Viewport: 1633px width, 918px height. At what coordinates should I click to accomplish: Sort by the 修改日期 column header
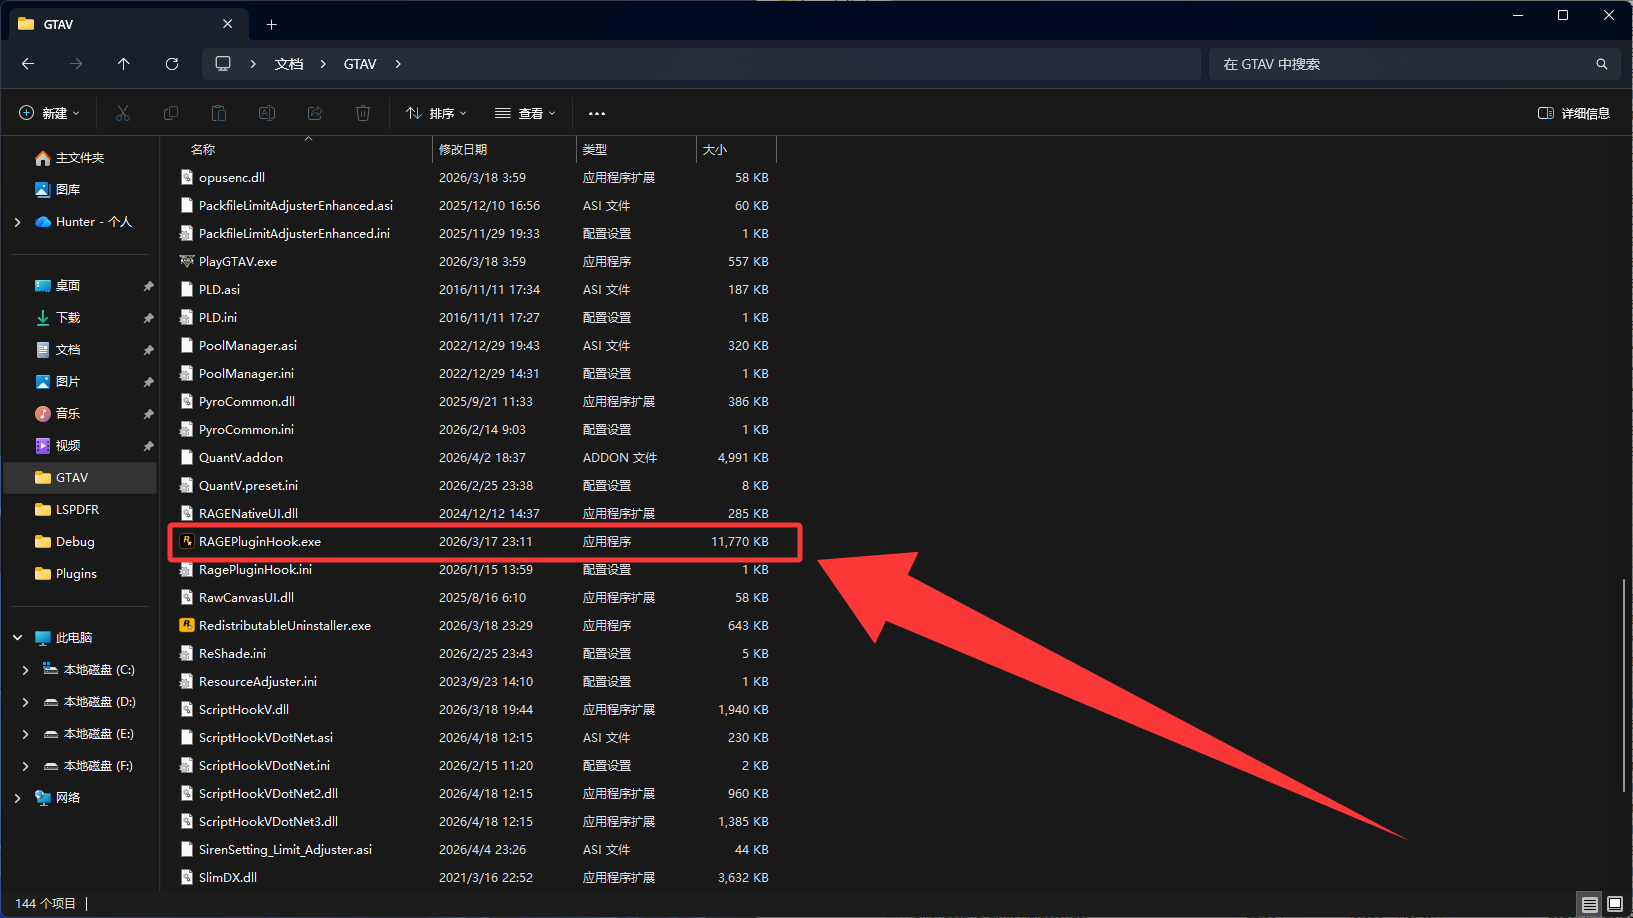463,150
